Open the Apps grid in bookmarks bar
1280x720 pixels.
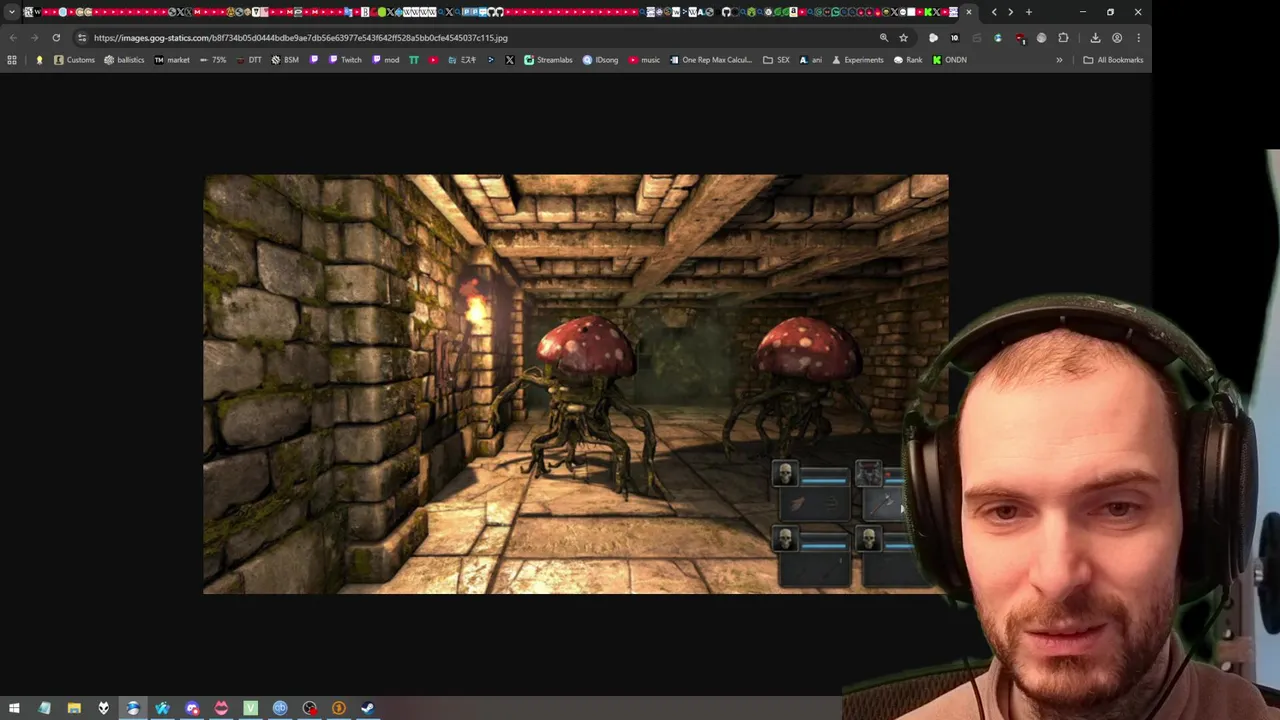(12, 60)
